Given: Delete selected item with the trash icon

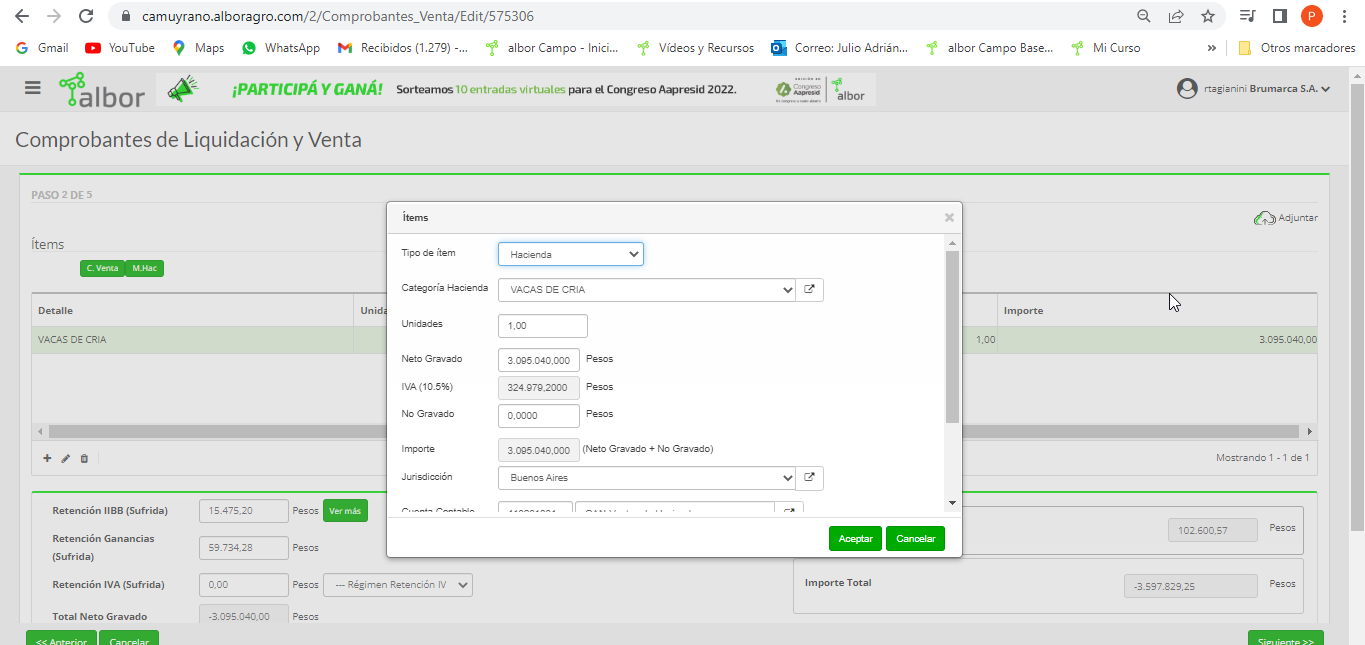Looking at the screenshot, I should click(x=84, y=458).
